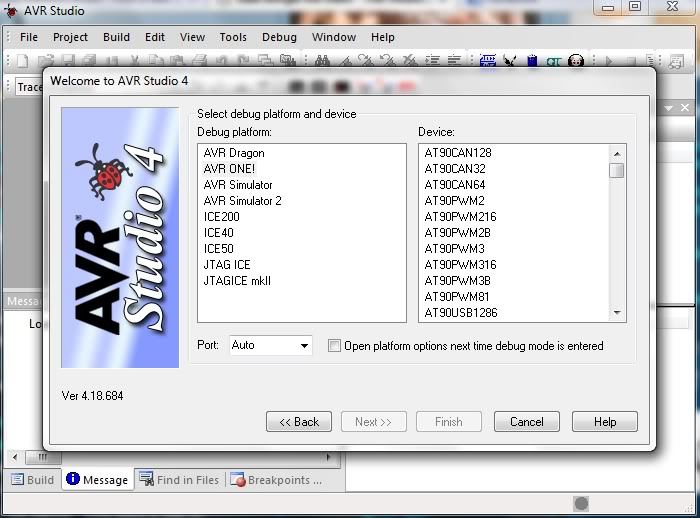Click the binoculars Find icon in toolbar

click(322, 62)
